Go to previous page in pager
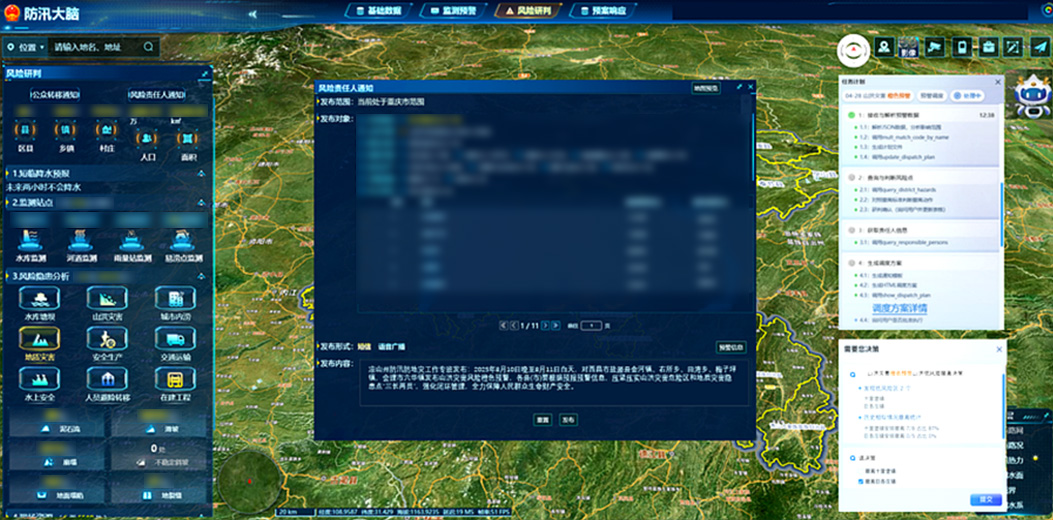 pos(514,325)
